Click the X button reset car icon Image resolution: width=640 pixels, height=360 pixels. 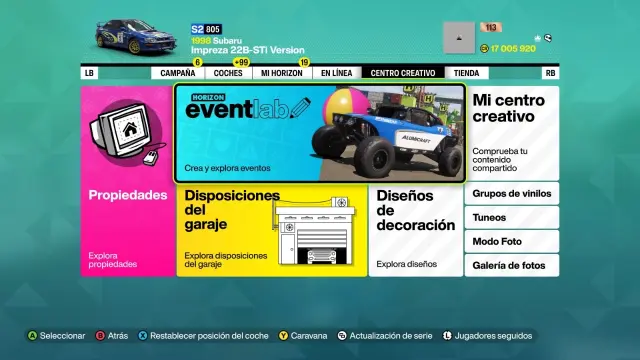point(142,336)
